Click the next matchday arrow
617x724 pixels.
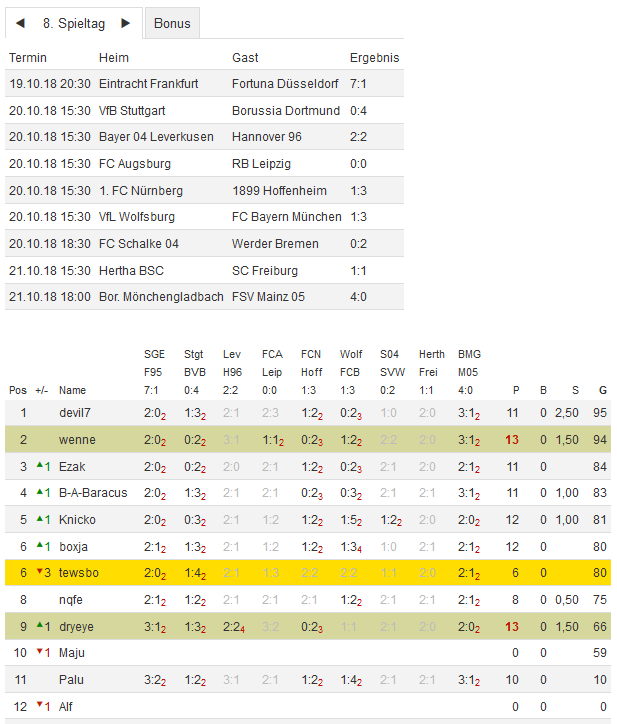pos(125,23)
